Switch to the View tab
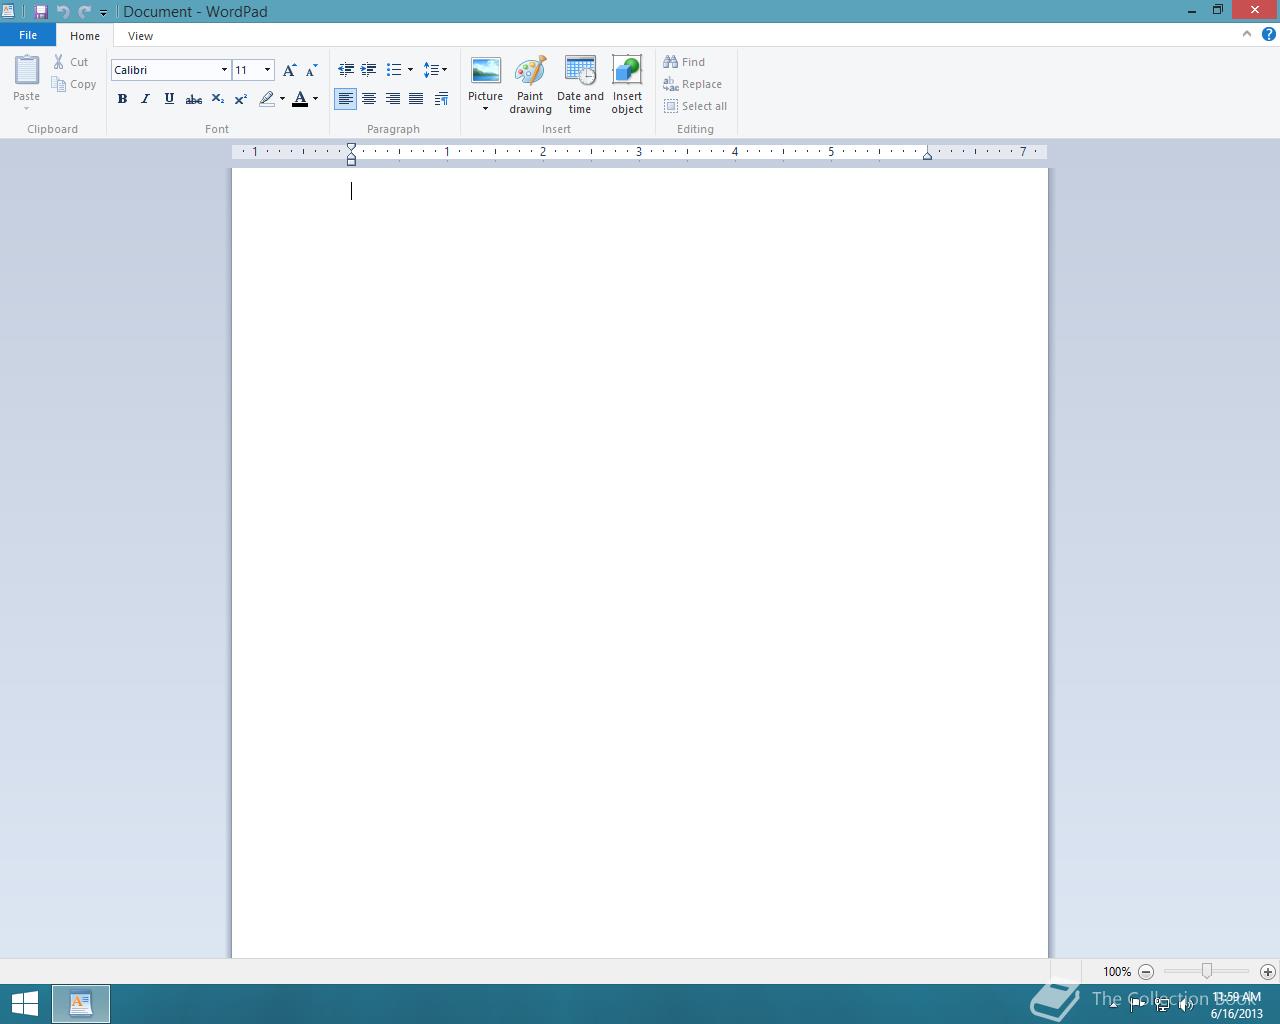 tap(140, 36)
